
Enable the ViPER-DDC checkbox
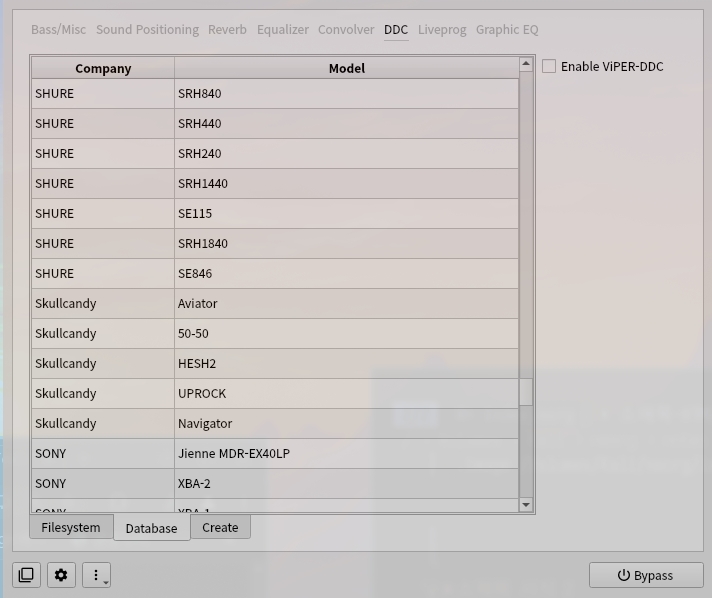[549, 66]
